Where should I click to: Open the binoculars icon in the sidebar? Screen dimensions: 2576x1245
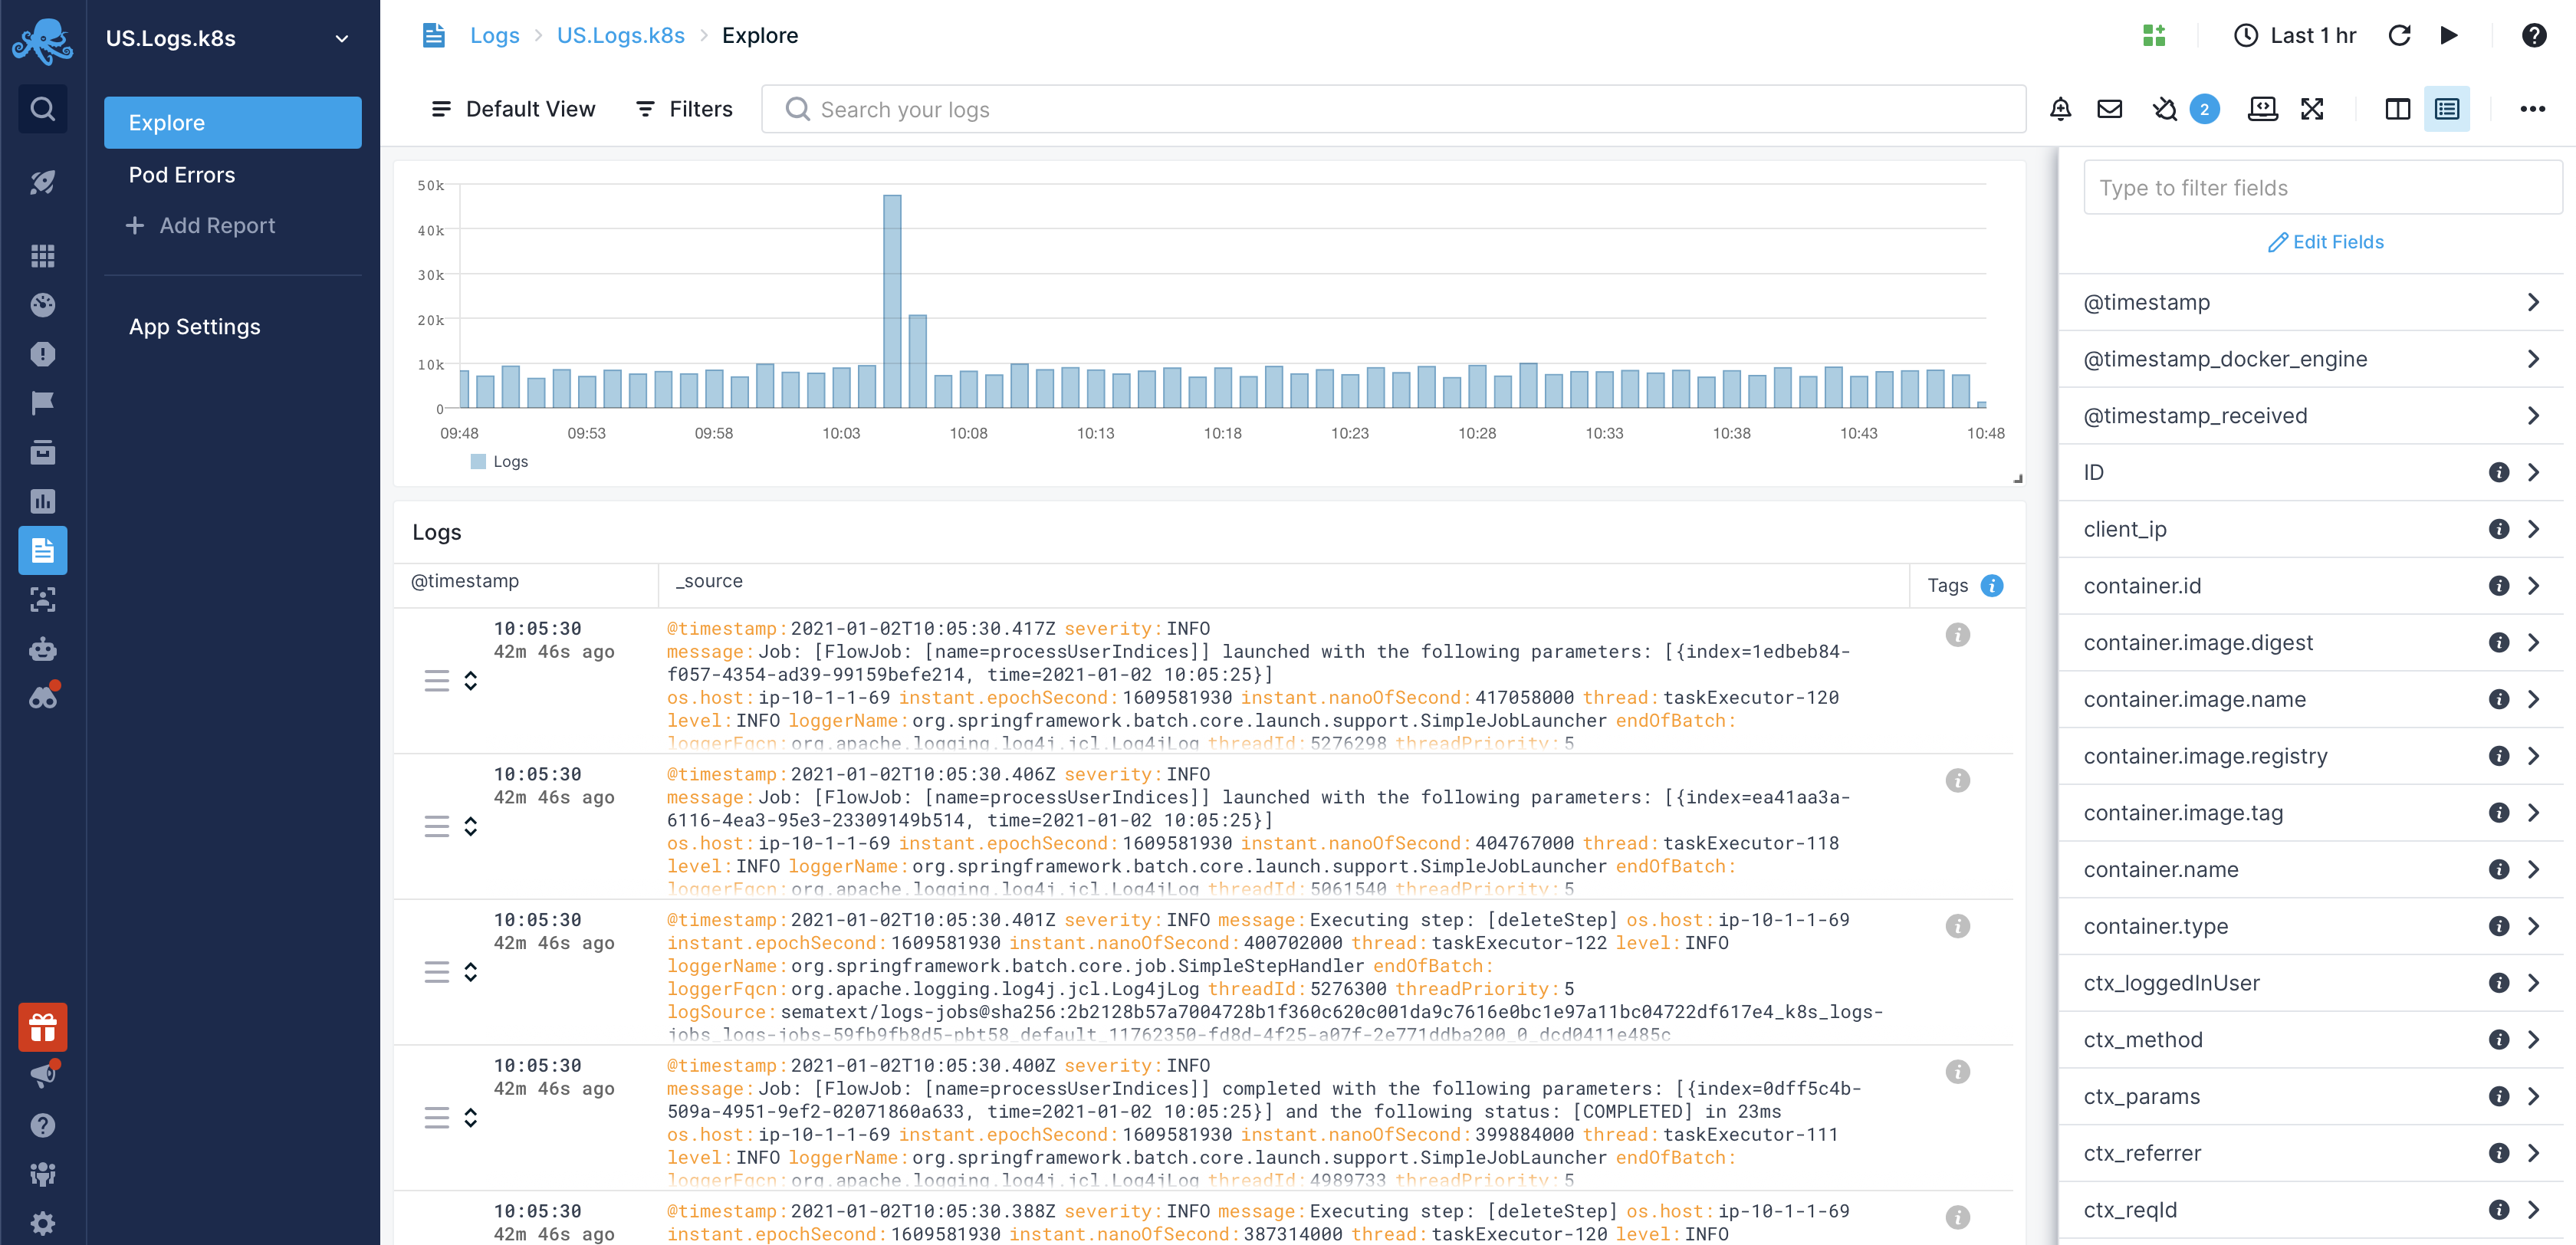pyautogui.click(x=42, y=697)
